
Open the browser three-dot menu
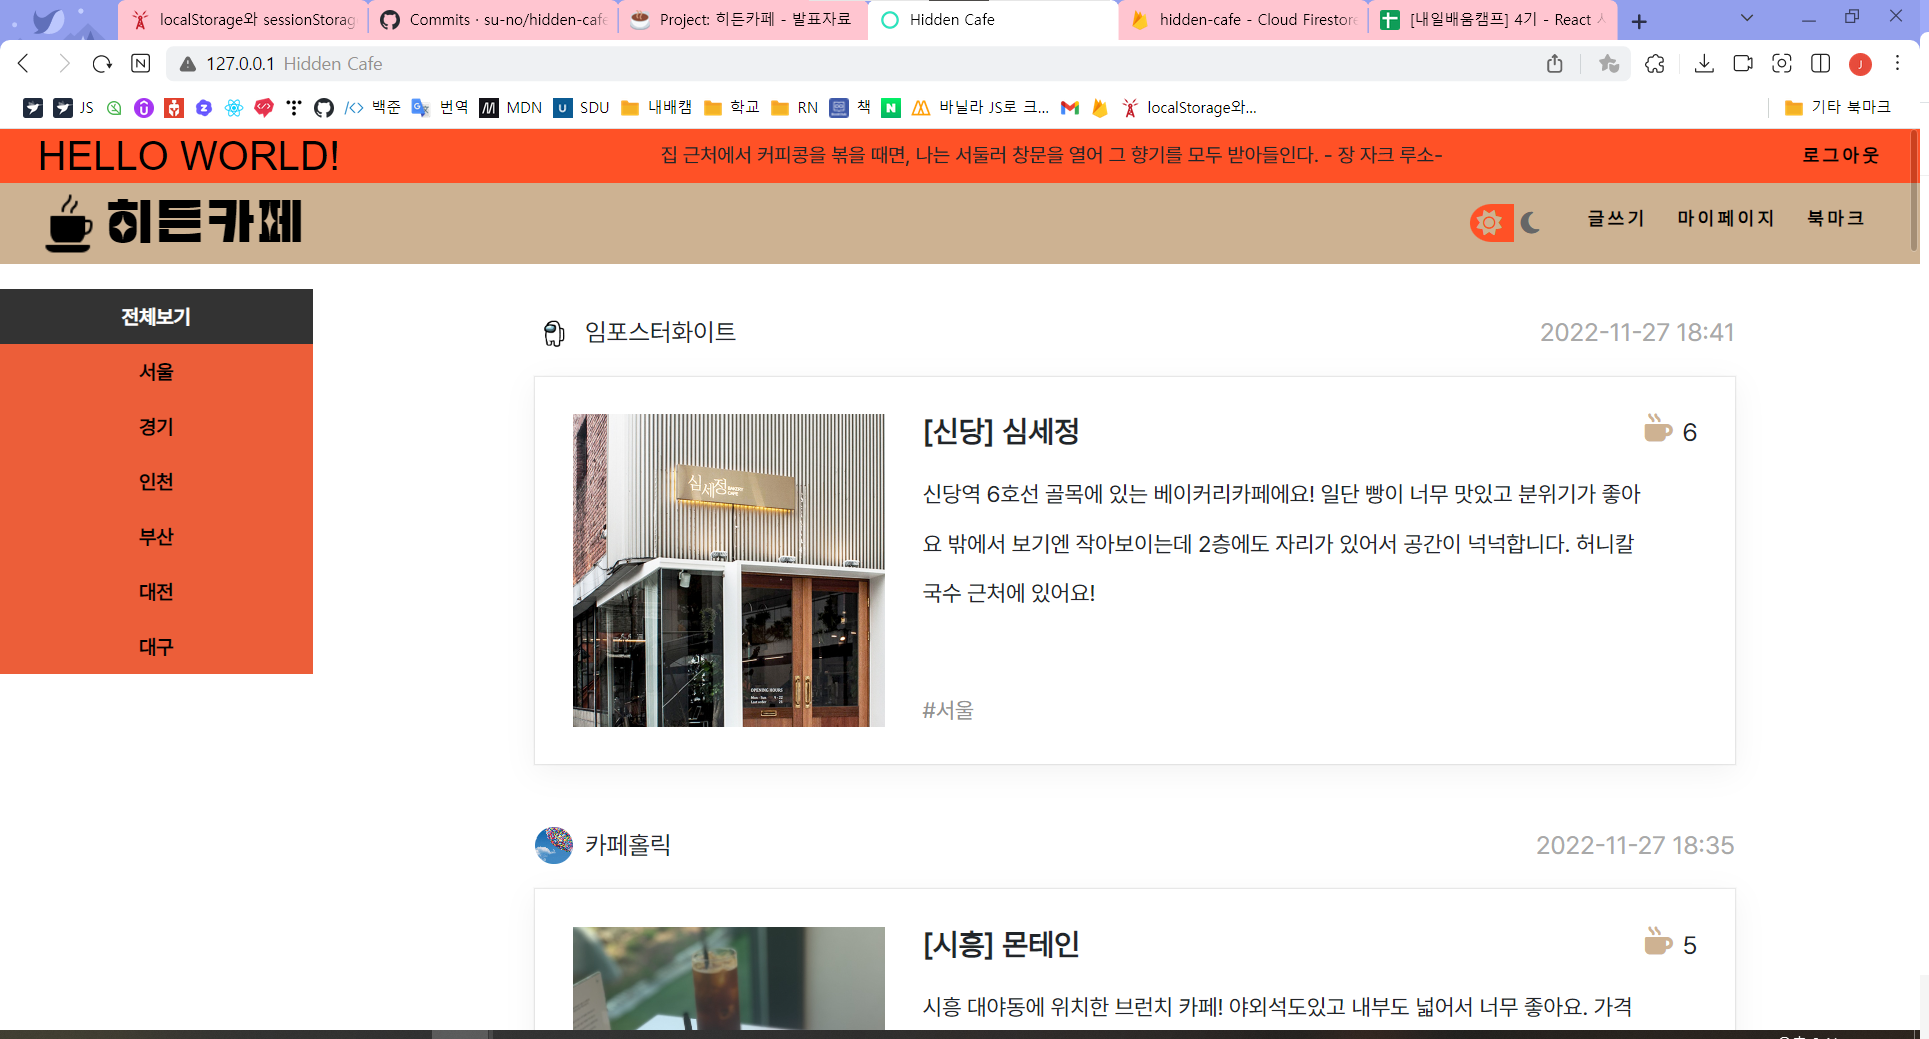pos(1897,64)
